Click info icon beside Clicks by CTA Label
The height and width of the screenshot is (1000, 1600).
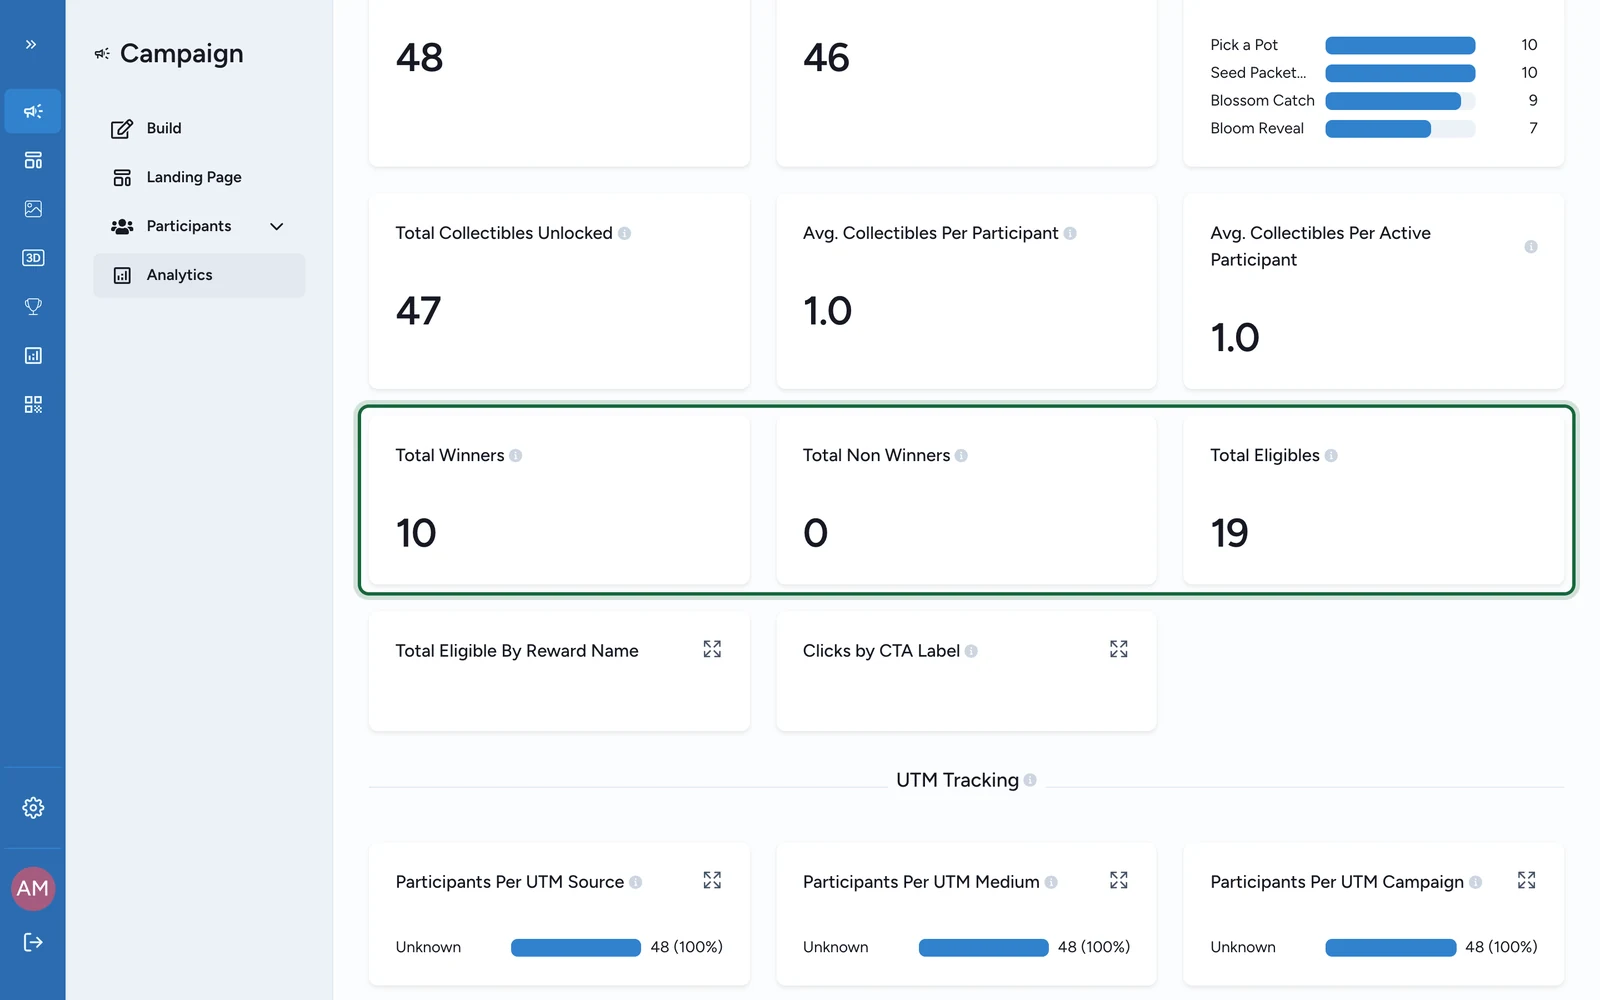point(971,651)
